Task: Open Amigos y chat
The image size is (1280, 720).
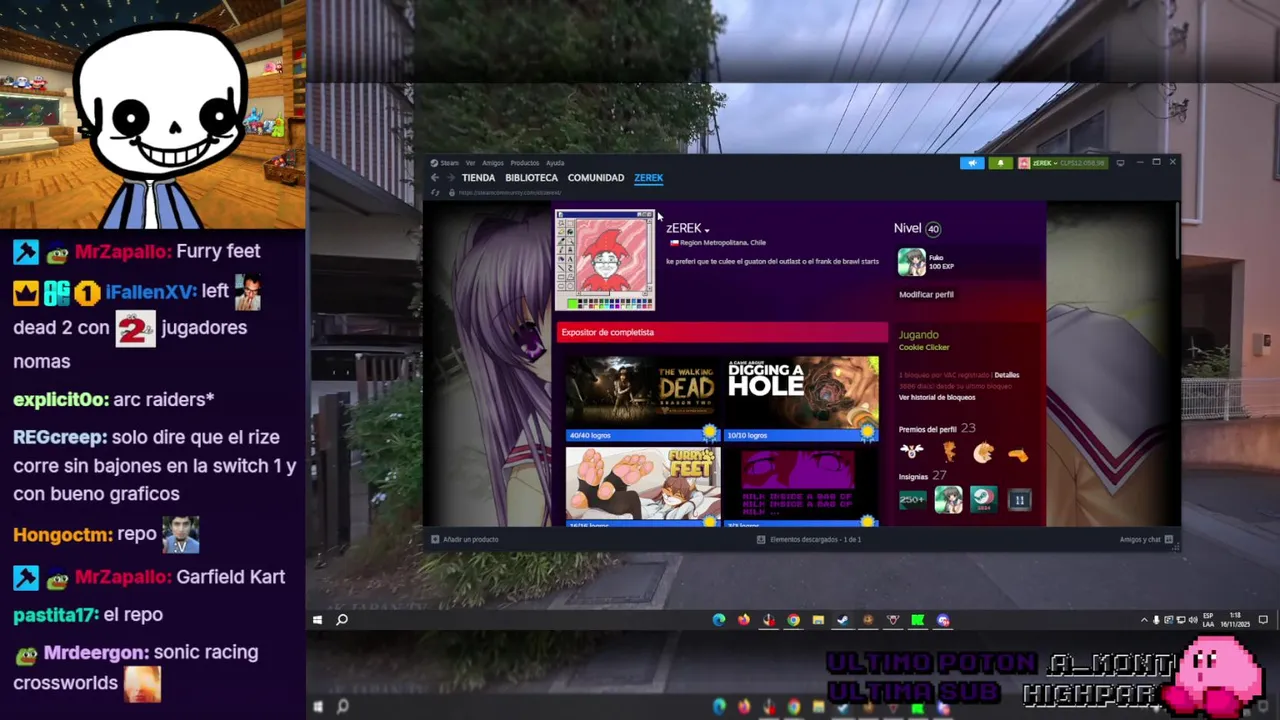Action: coord(1146,540)
